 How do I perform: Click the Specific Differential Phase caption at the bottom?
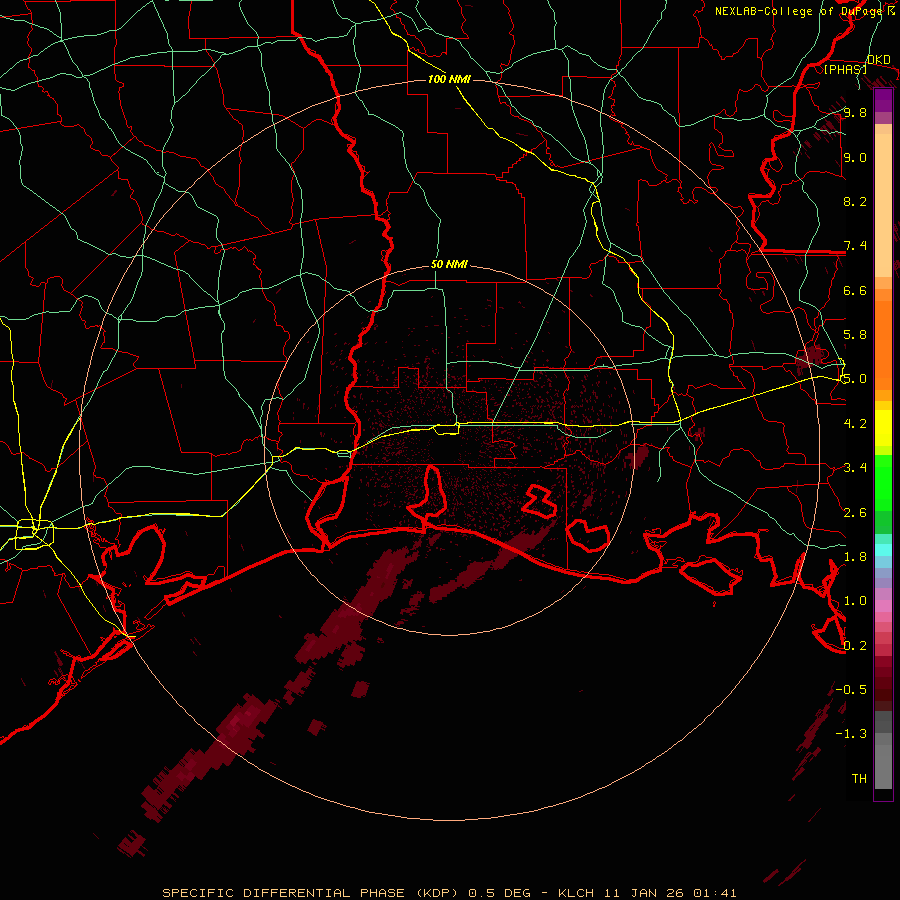click(x=449, y=893)
